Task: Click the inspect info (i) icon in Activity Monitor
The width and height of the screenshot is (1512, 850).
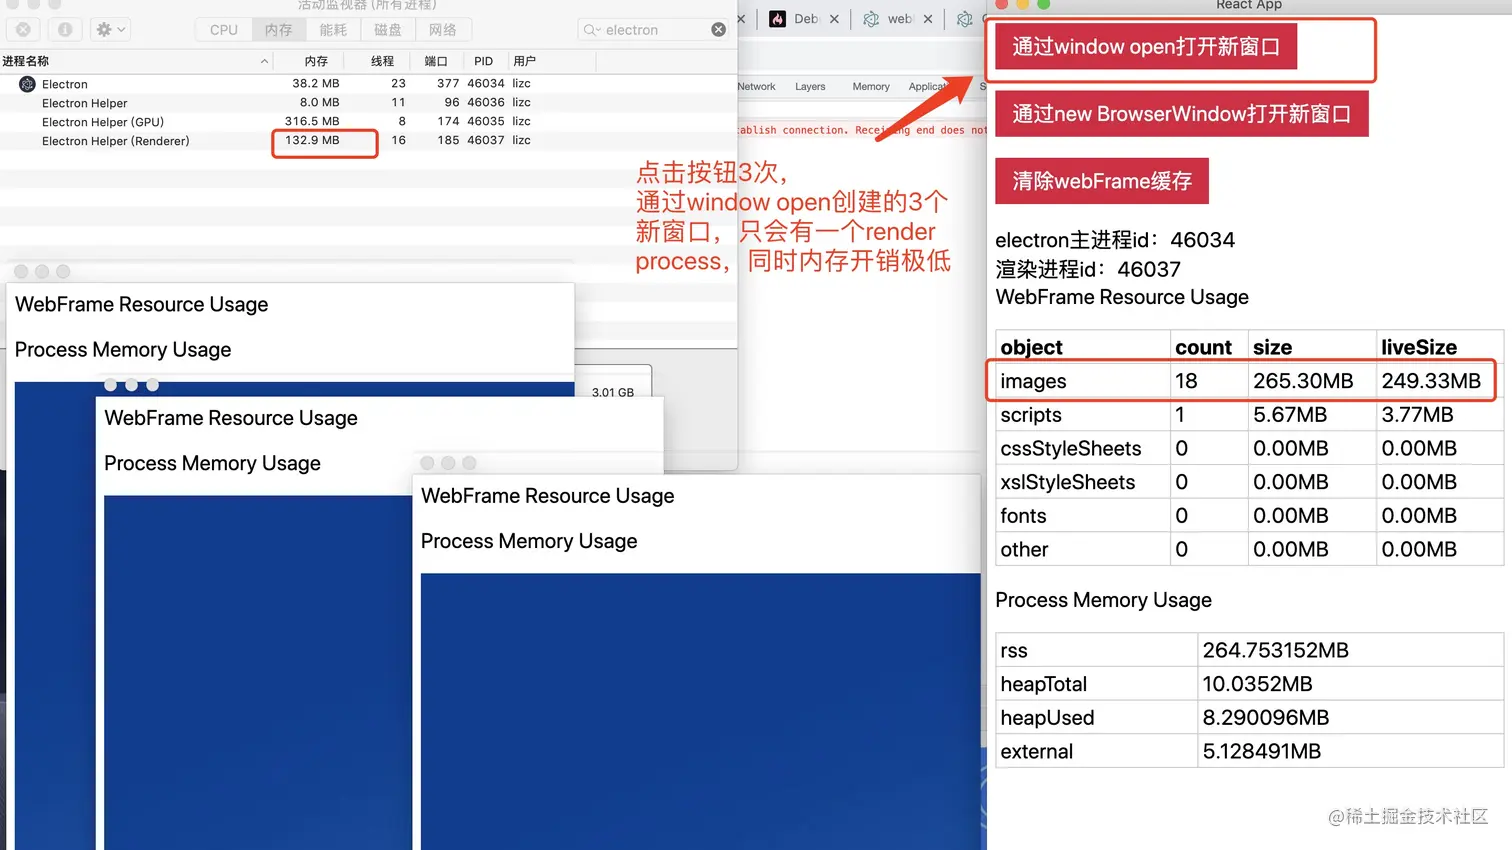Action: [x=66, y=28]
